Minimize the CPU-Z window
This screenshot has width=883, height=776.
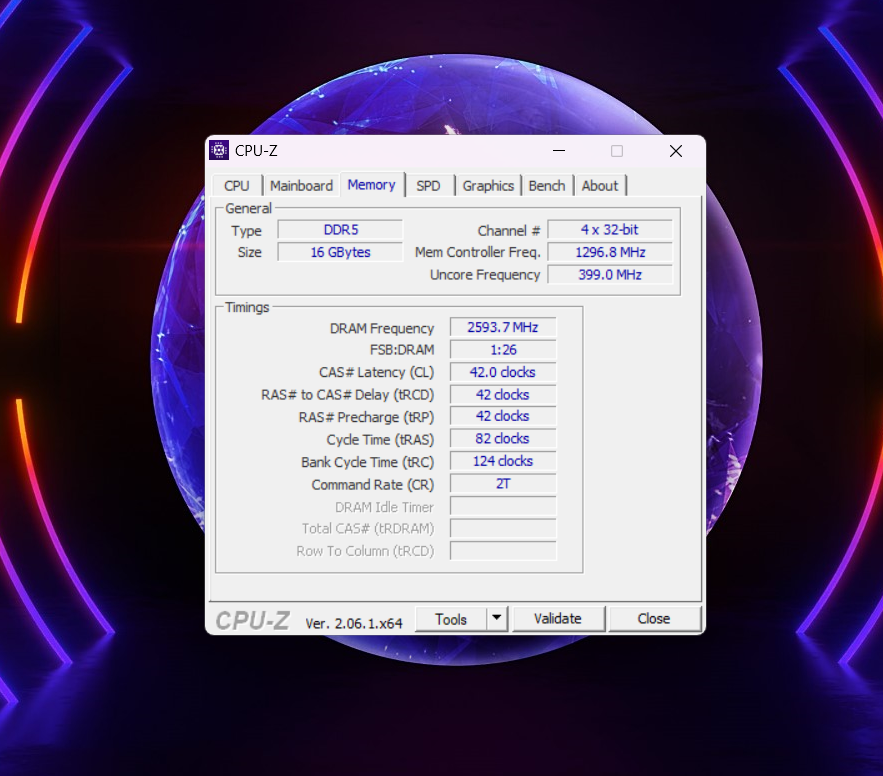559,151
